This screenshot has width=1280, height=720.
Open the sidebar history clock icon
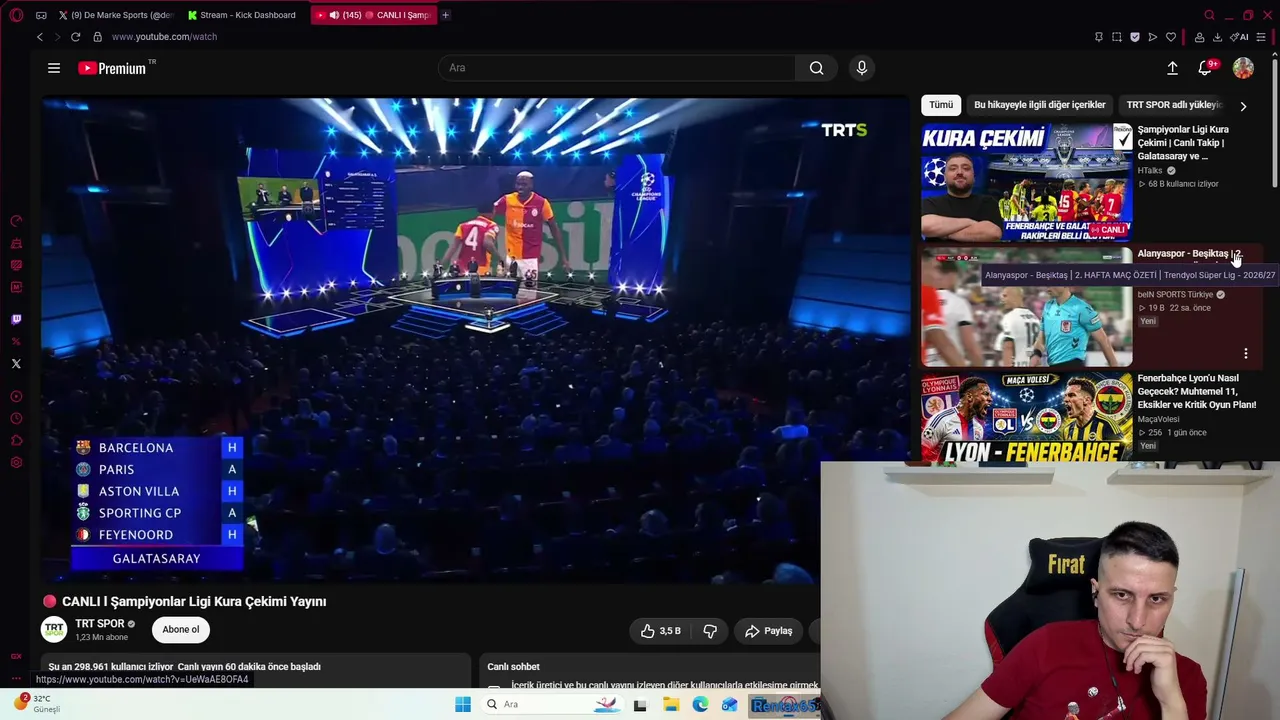point(16,419)
